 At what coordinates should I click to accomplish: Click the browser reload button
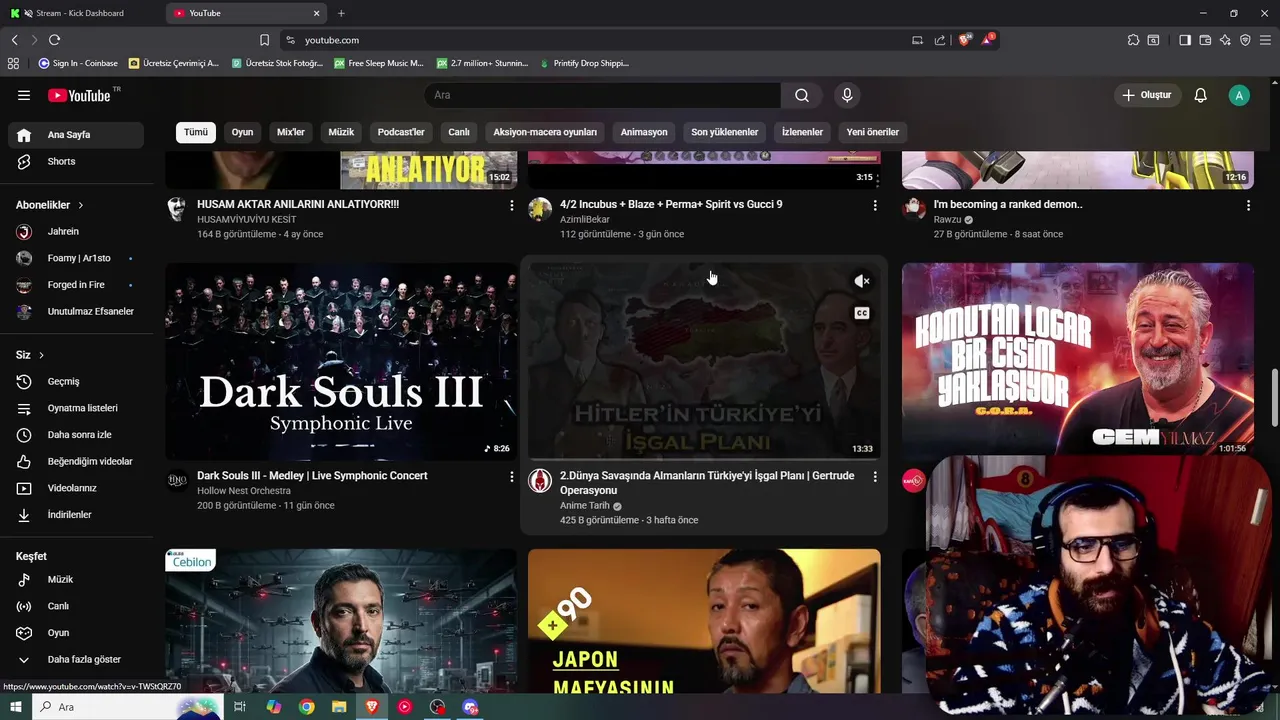(x=54, y=40)
